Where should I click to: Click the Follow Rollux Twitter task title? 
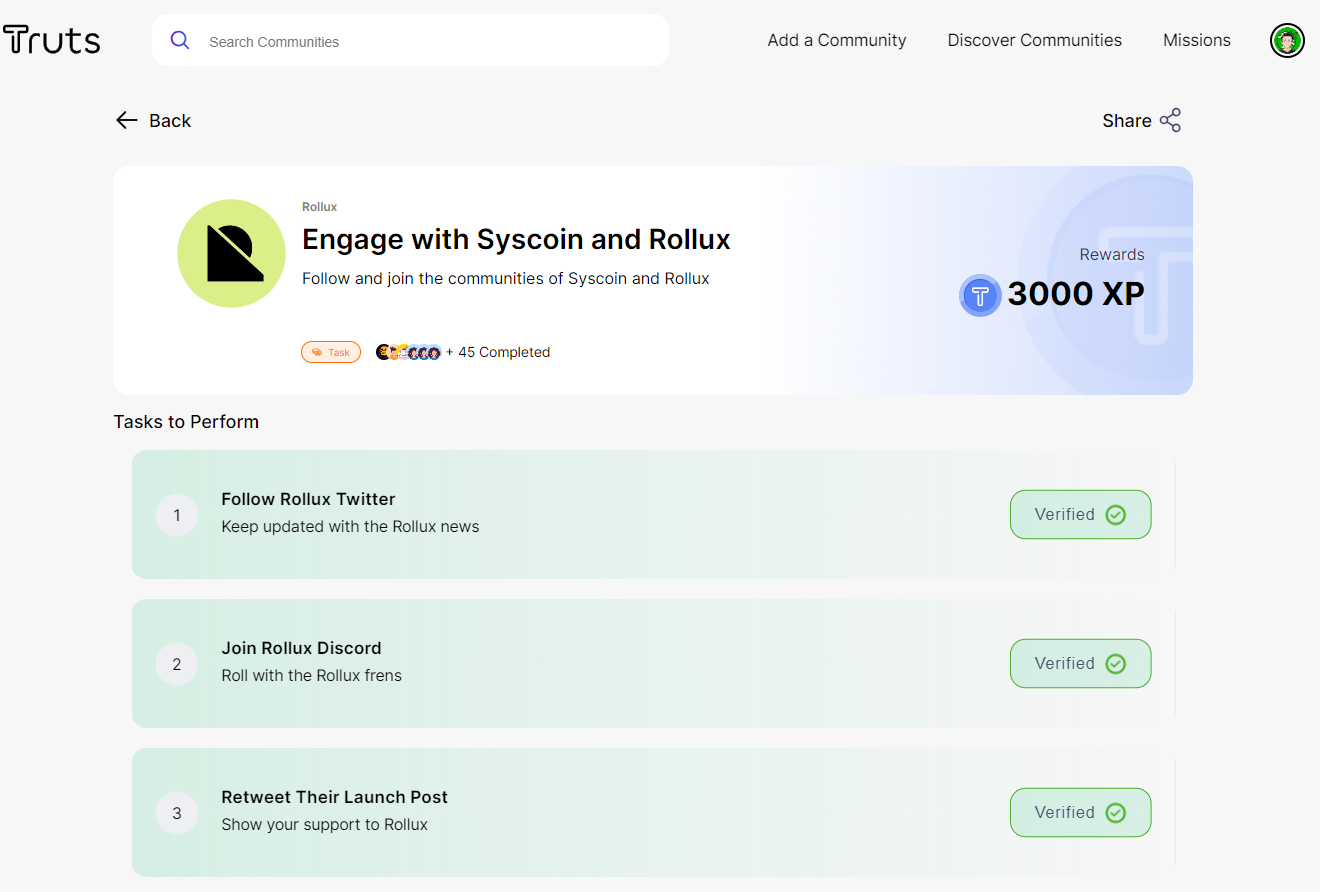[308, 499]
